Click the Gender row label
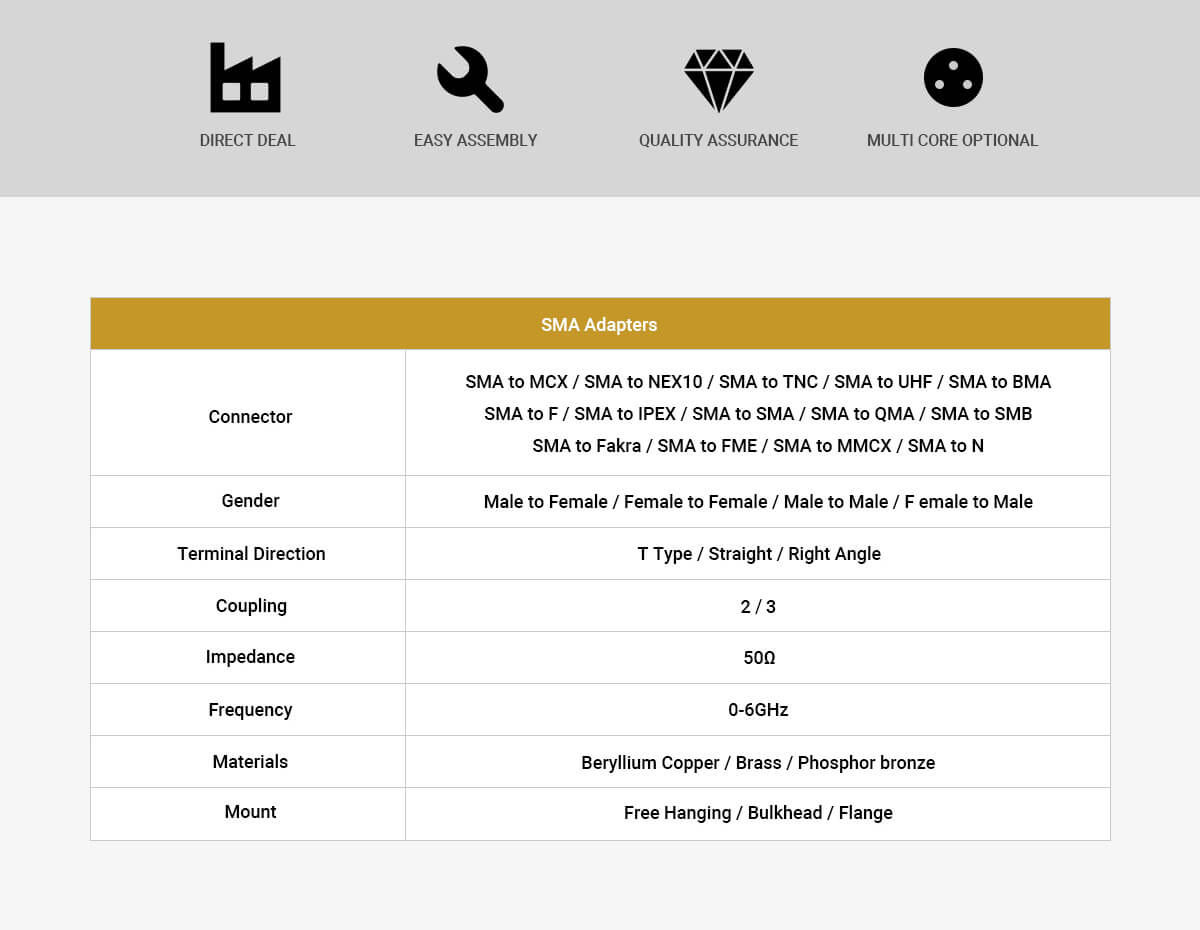The width and height of the screenshot is (1200, 930). 250,501
